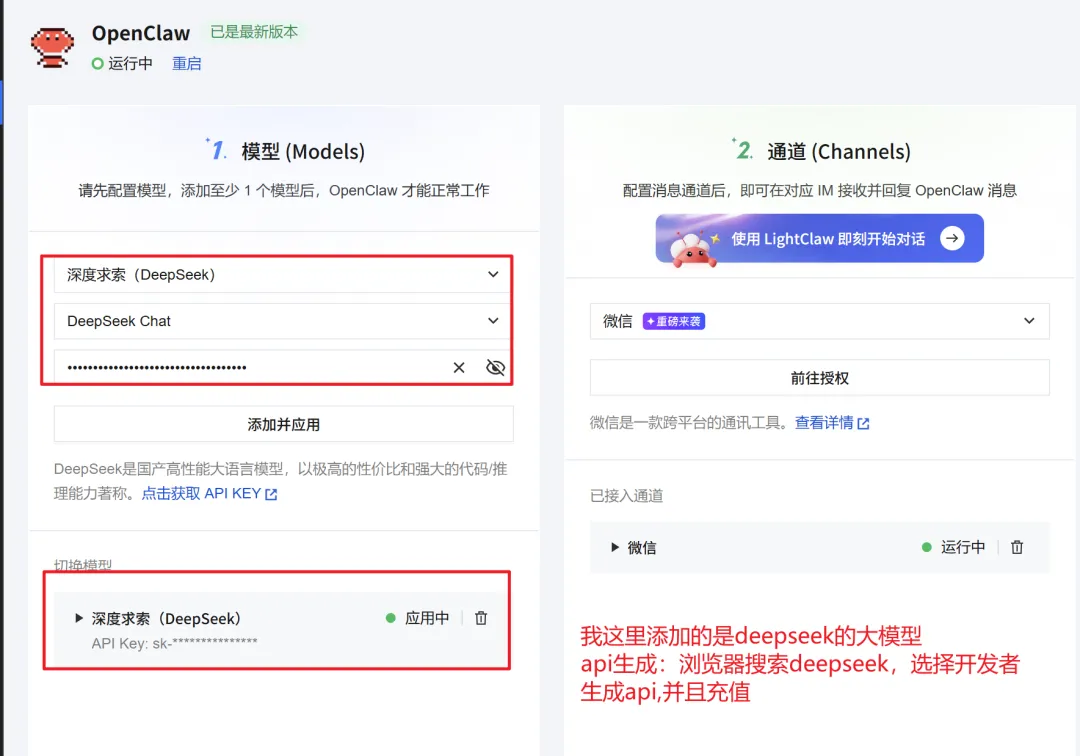This screenshot has width=1080, height=756.
Task: Click the 运行中 status under OpenClaw
Action: coord(122,63)
